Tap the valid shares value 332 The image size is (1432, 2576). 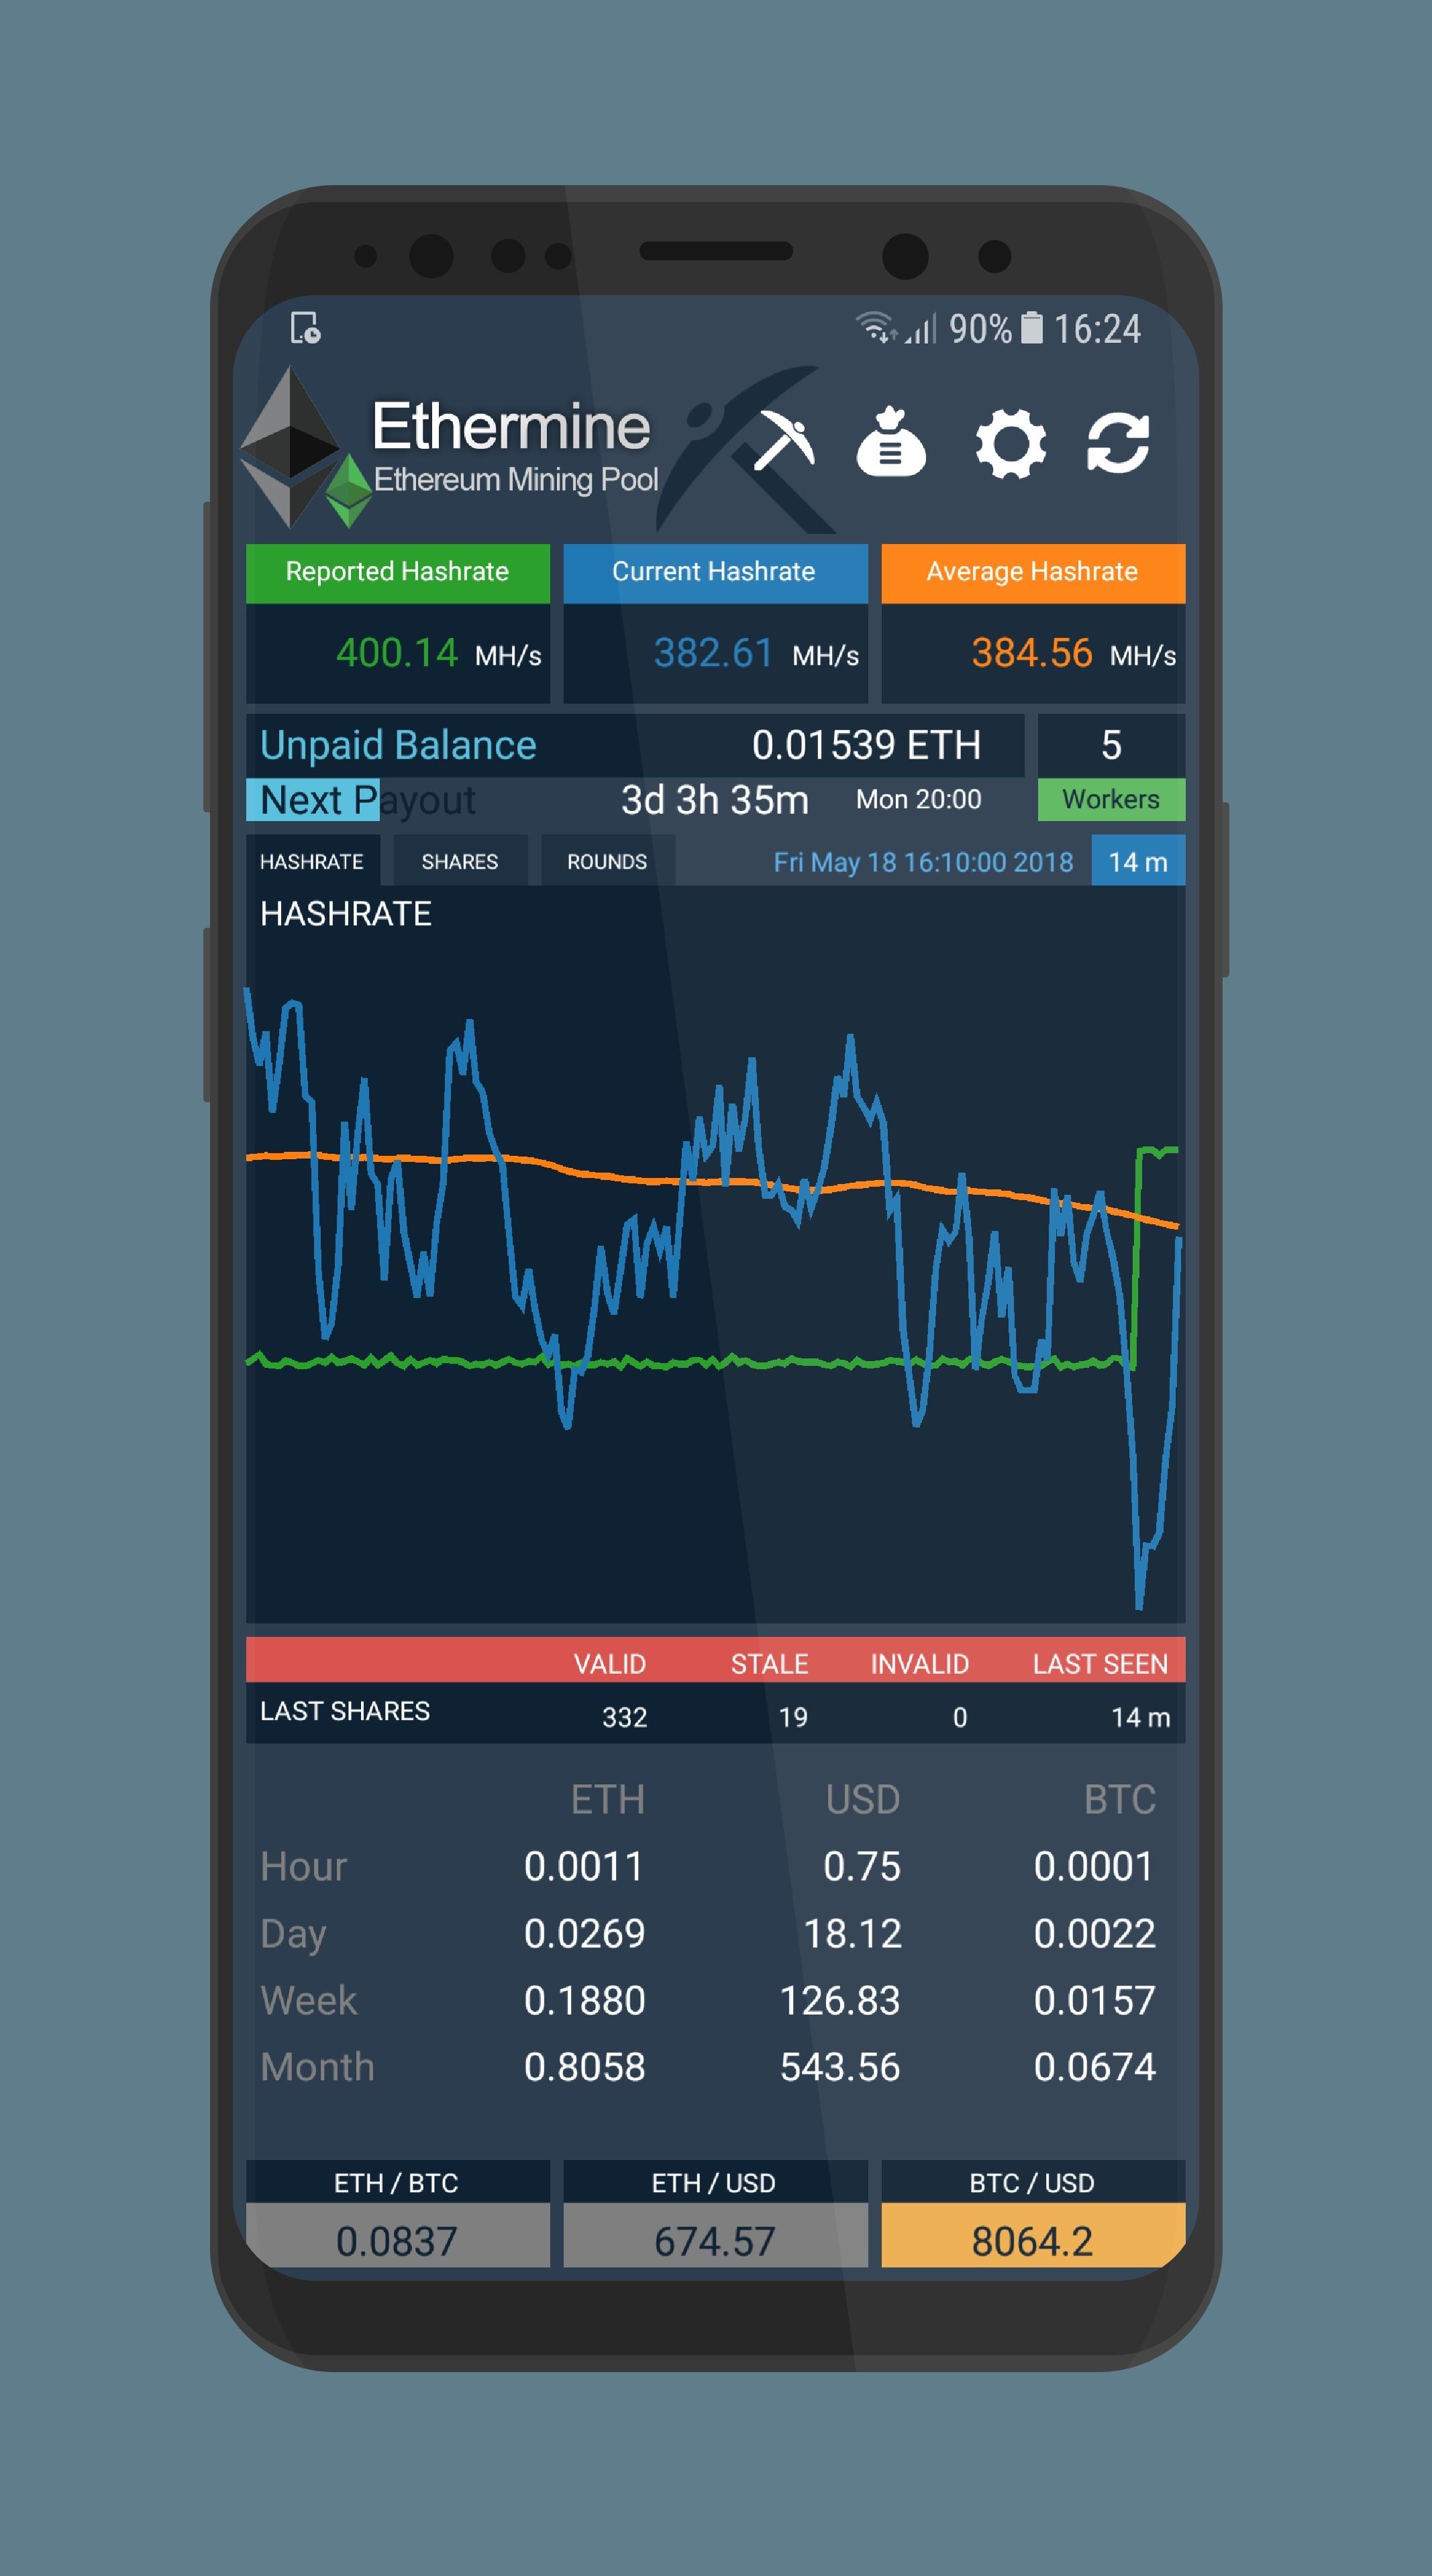tap(624, 1717)
